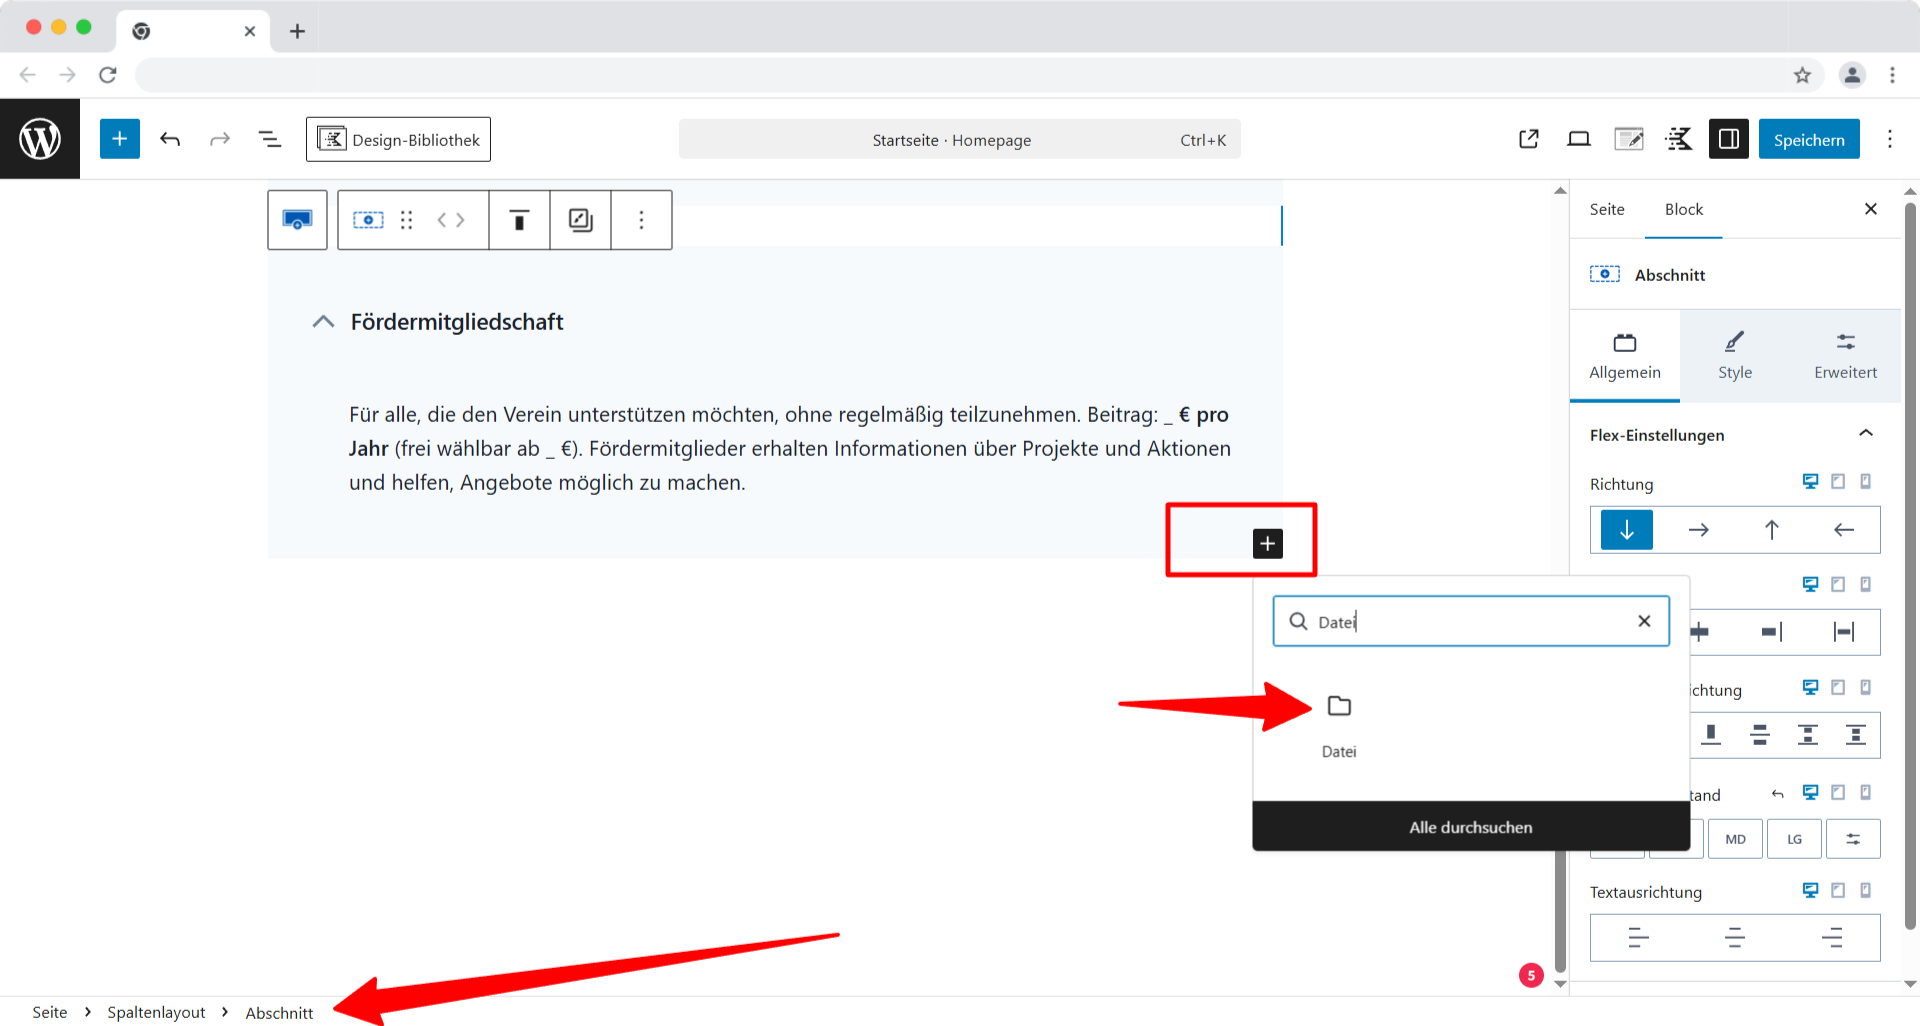Click Alle durchsuchen in the block popup
Viewport: 1920px width, 1026px height.
[1470, 826]
